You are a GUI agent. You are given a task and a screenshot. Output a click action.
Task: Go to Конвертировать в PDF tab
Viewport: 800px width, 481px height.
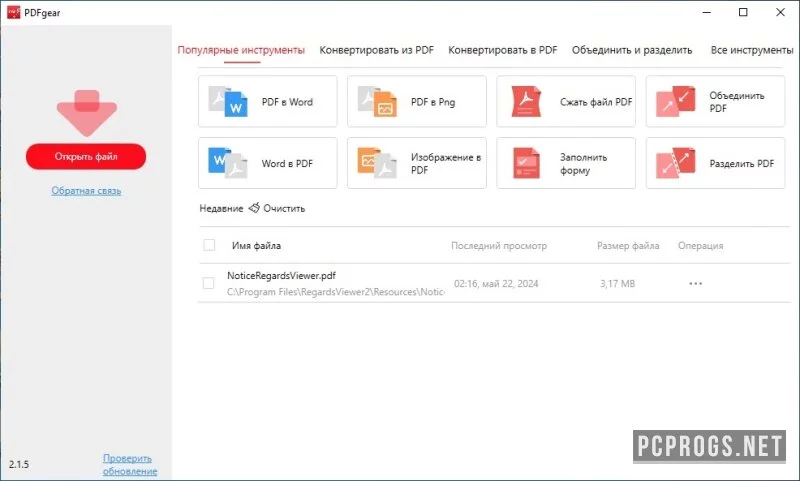503,50
